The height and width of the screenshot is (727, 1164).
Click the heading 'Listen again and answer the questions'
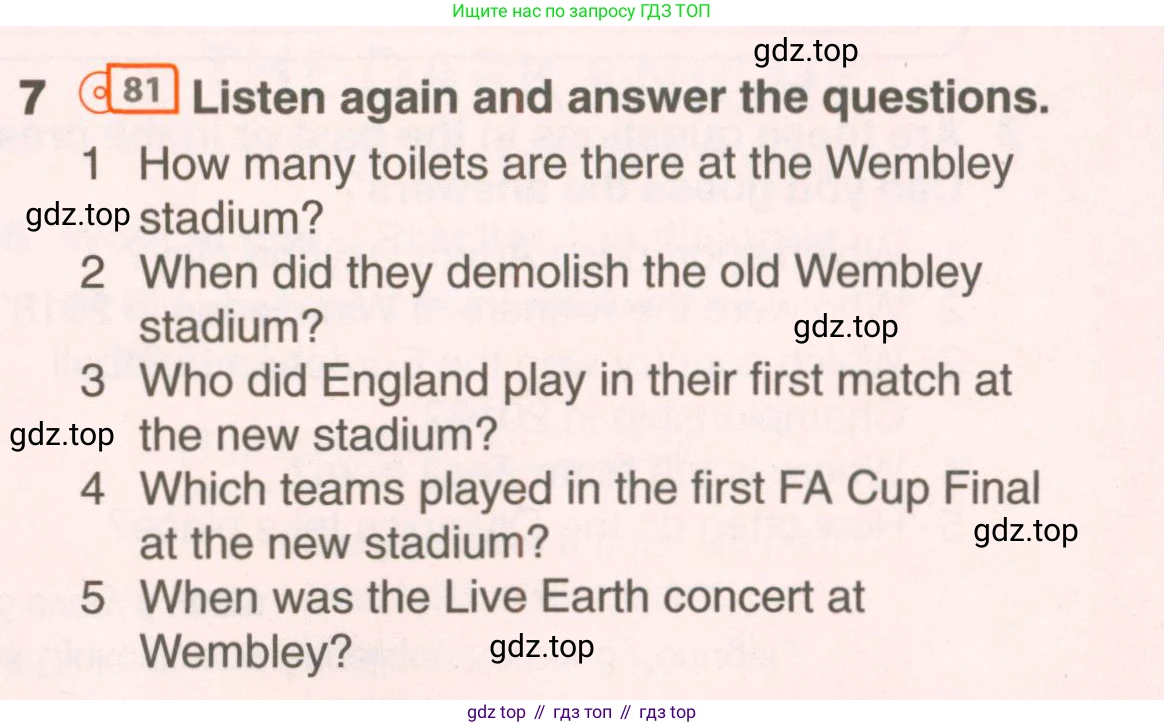pos(621,97)
